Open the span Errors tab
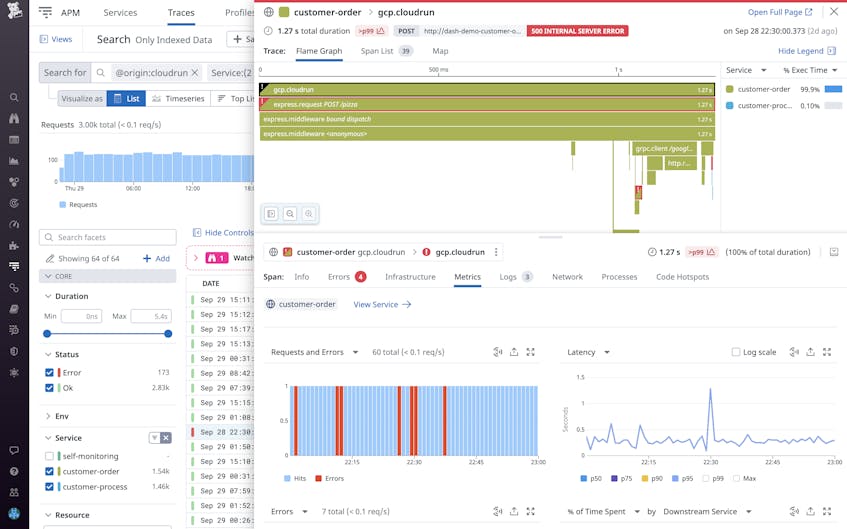This screenshot has height=529, width=847. coord(347,277)
